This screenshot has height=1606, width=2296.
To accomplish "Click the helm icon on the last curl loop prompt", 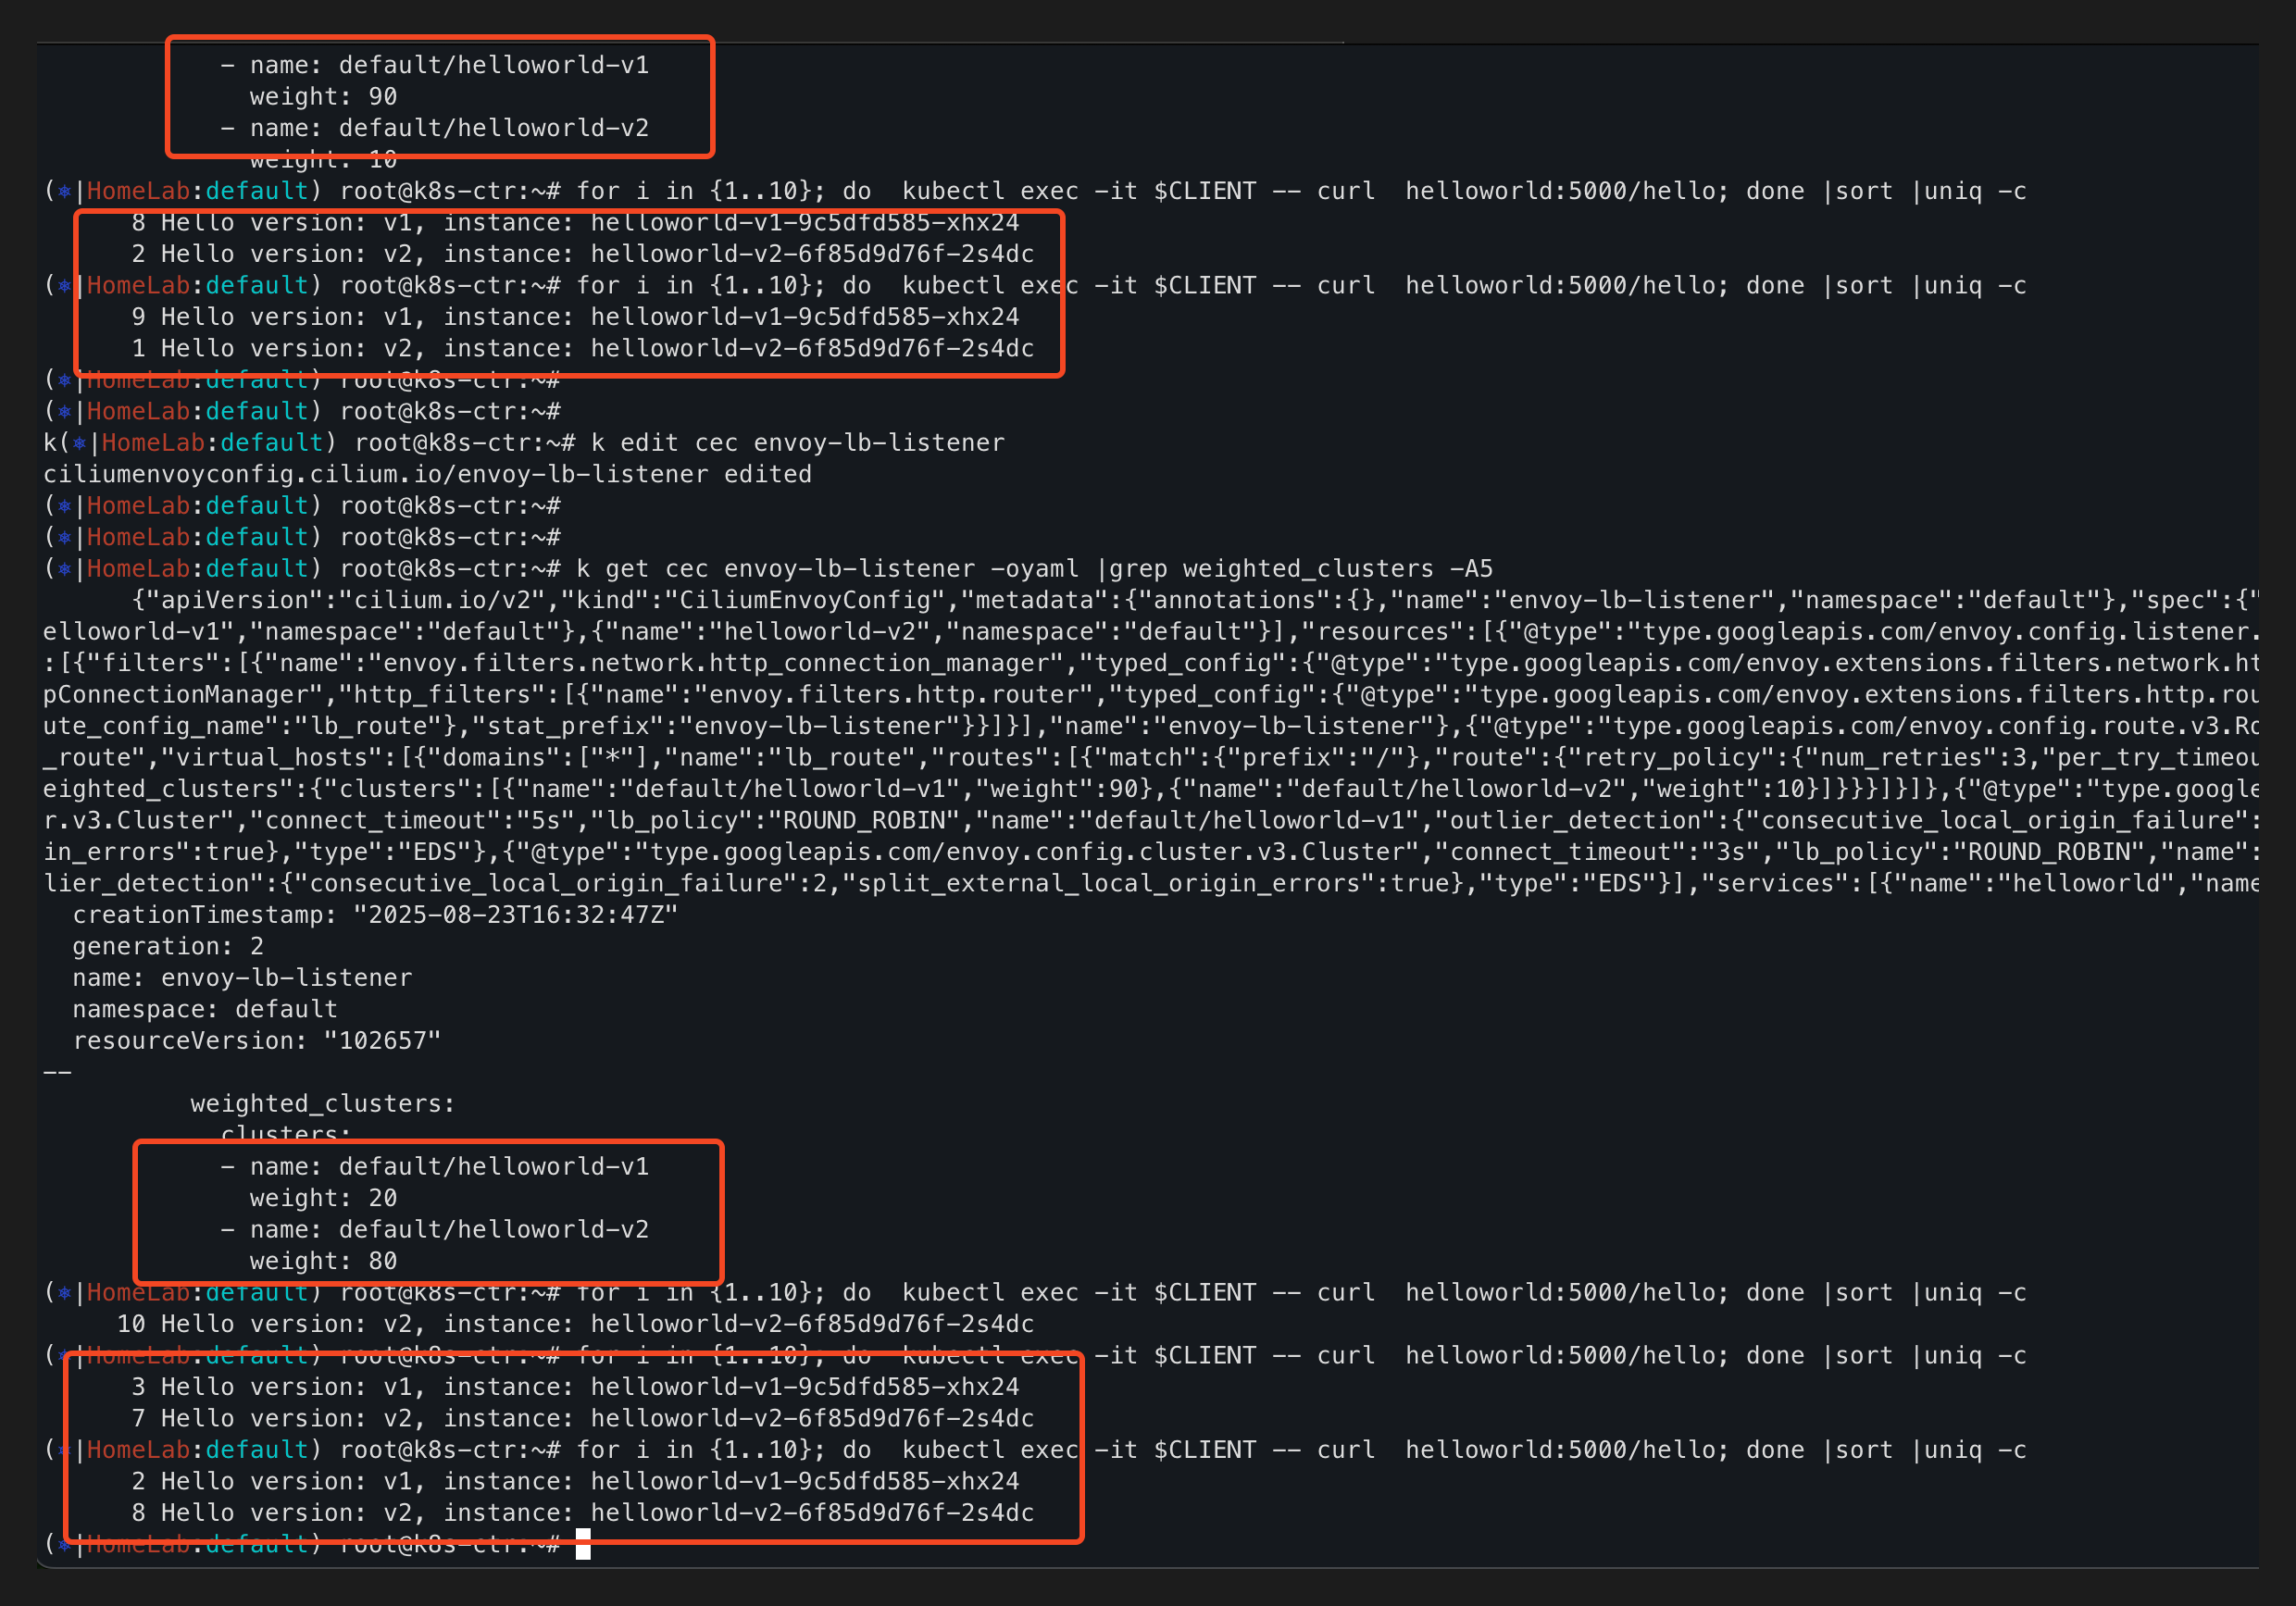I will click(64, 1450).
